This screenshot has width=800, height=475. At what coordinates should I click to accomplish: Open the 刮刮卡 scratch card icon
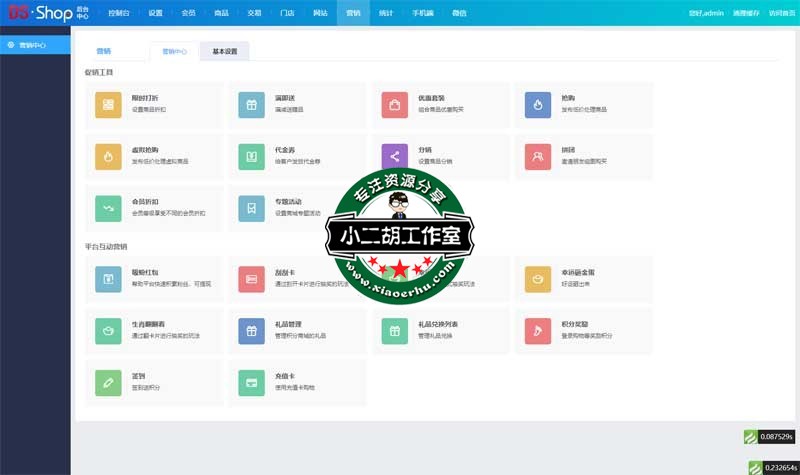pos(251,278)
